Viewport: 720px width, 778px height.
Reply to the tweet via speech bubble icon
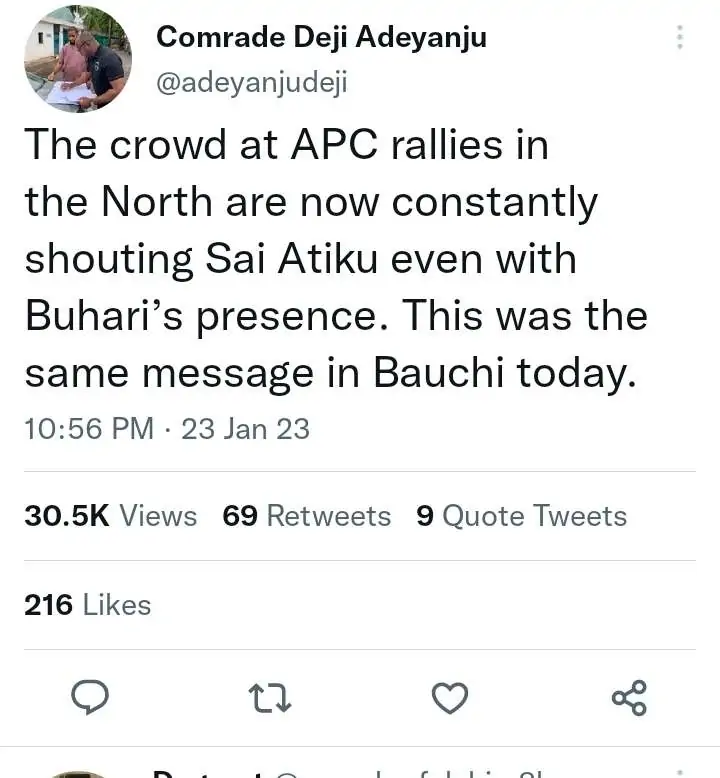[91, 696]
